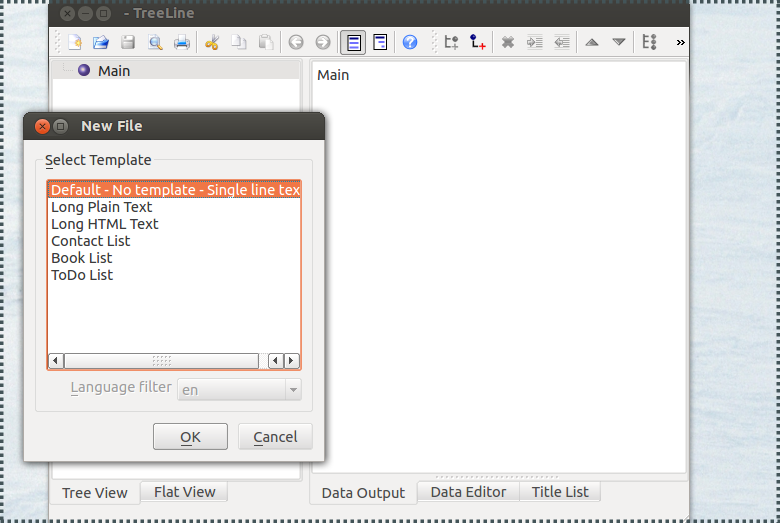This screenshot has width=780, height=523.
Task: Switch to the Tree View tab
Action: (x=95, y=493)
